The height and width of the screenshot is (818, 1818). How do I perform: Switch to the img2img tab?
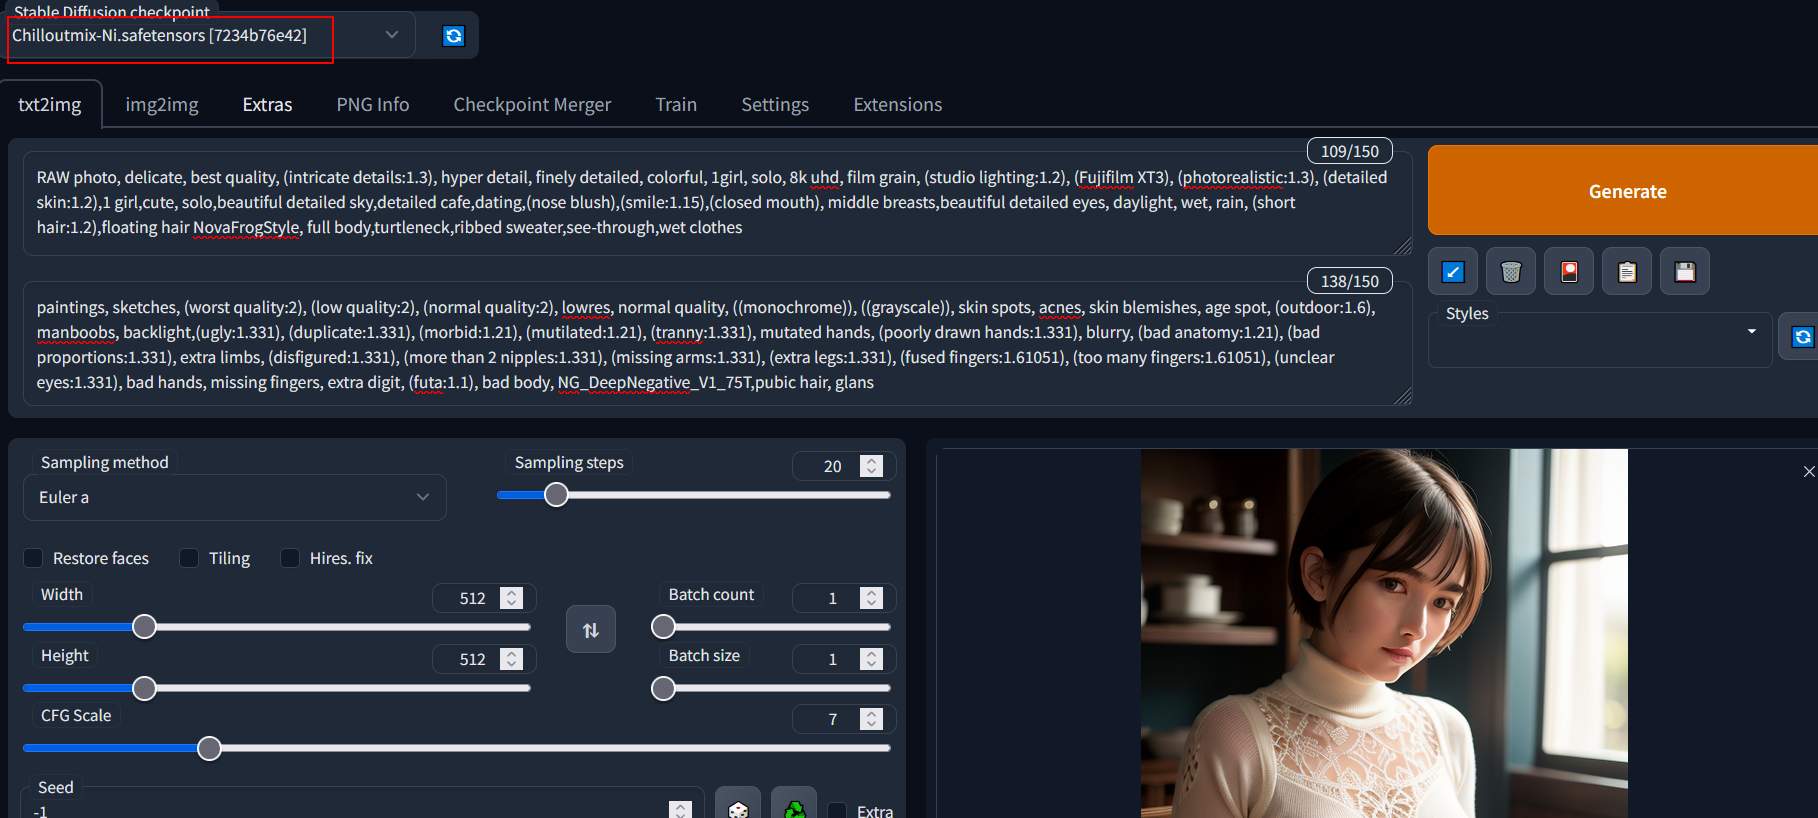162,104
